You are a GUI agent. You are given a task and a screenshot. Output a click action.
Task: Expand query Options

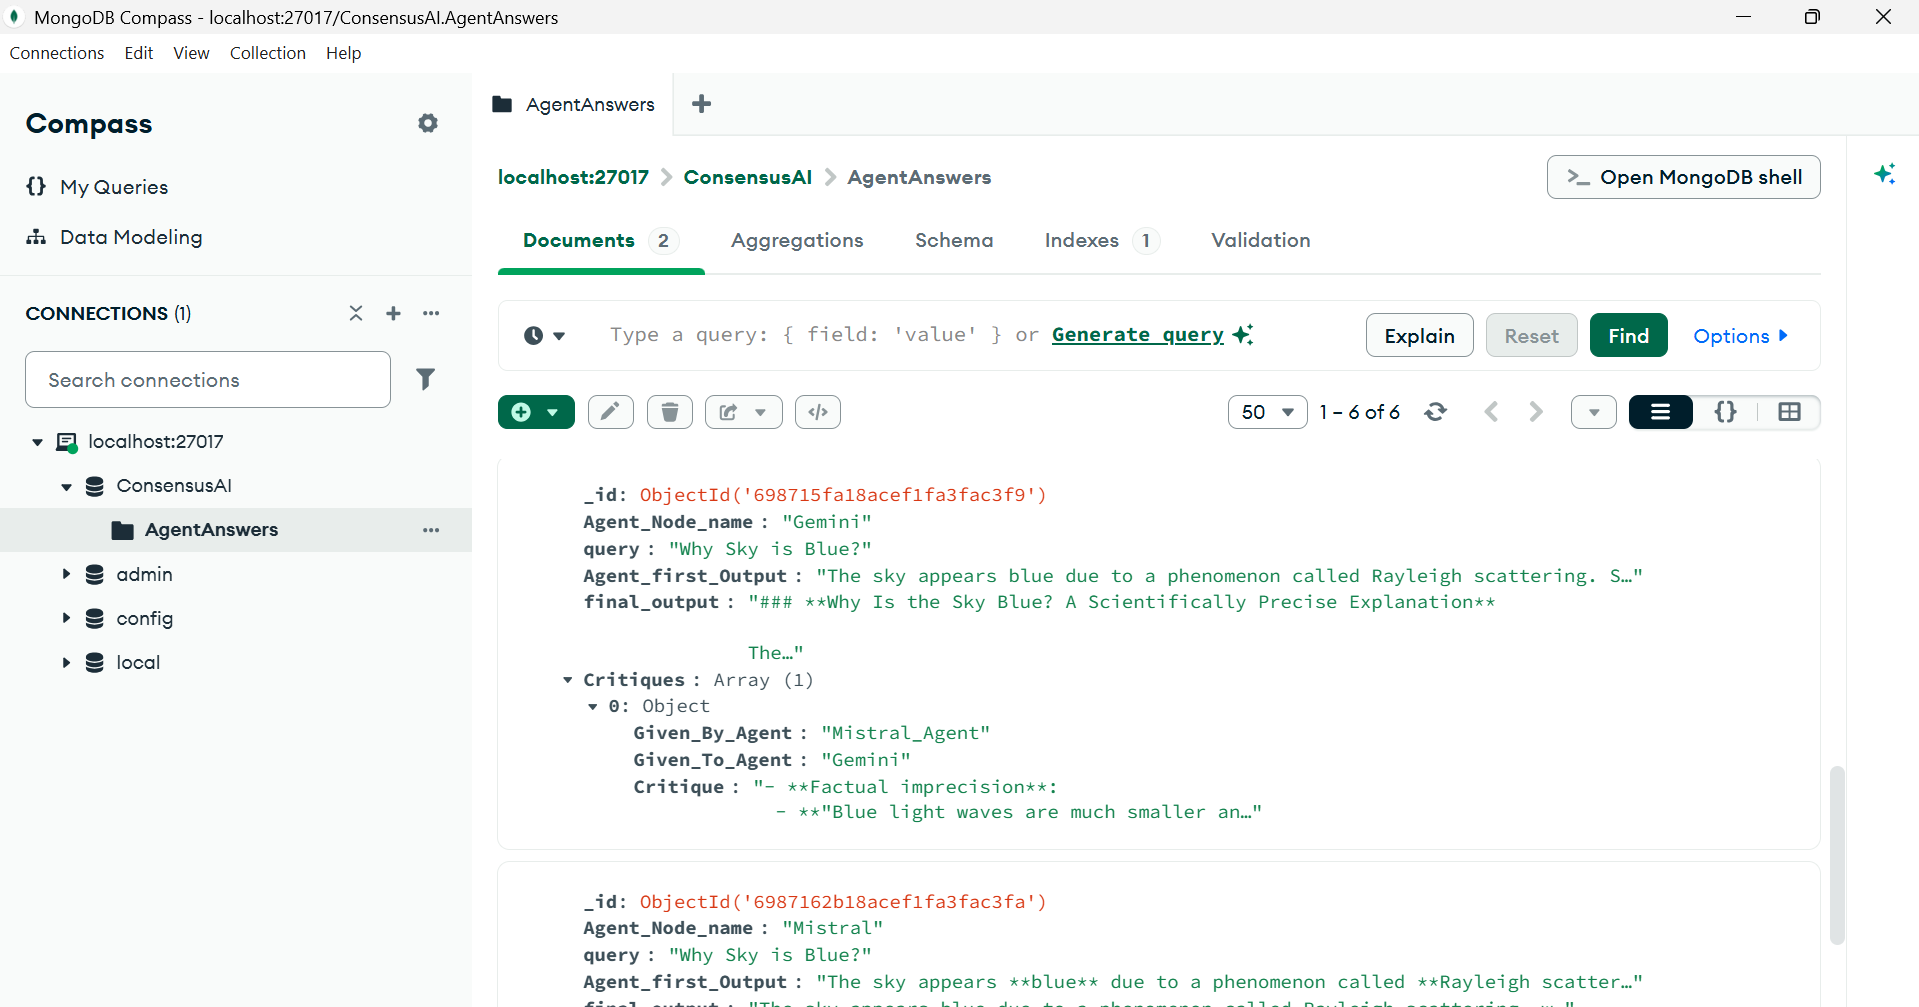1740,336
